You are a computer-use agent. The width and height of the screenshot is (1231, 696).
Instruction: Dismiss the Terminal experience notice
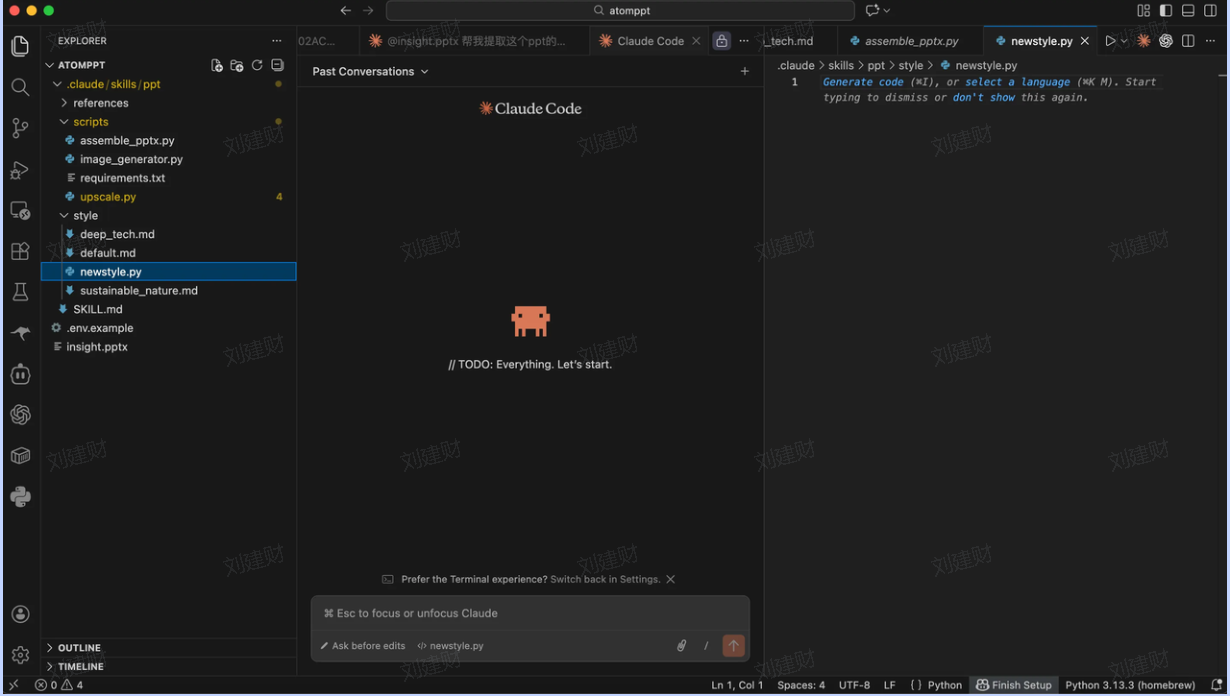(670, 579)
